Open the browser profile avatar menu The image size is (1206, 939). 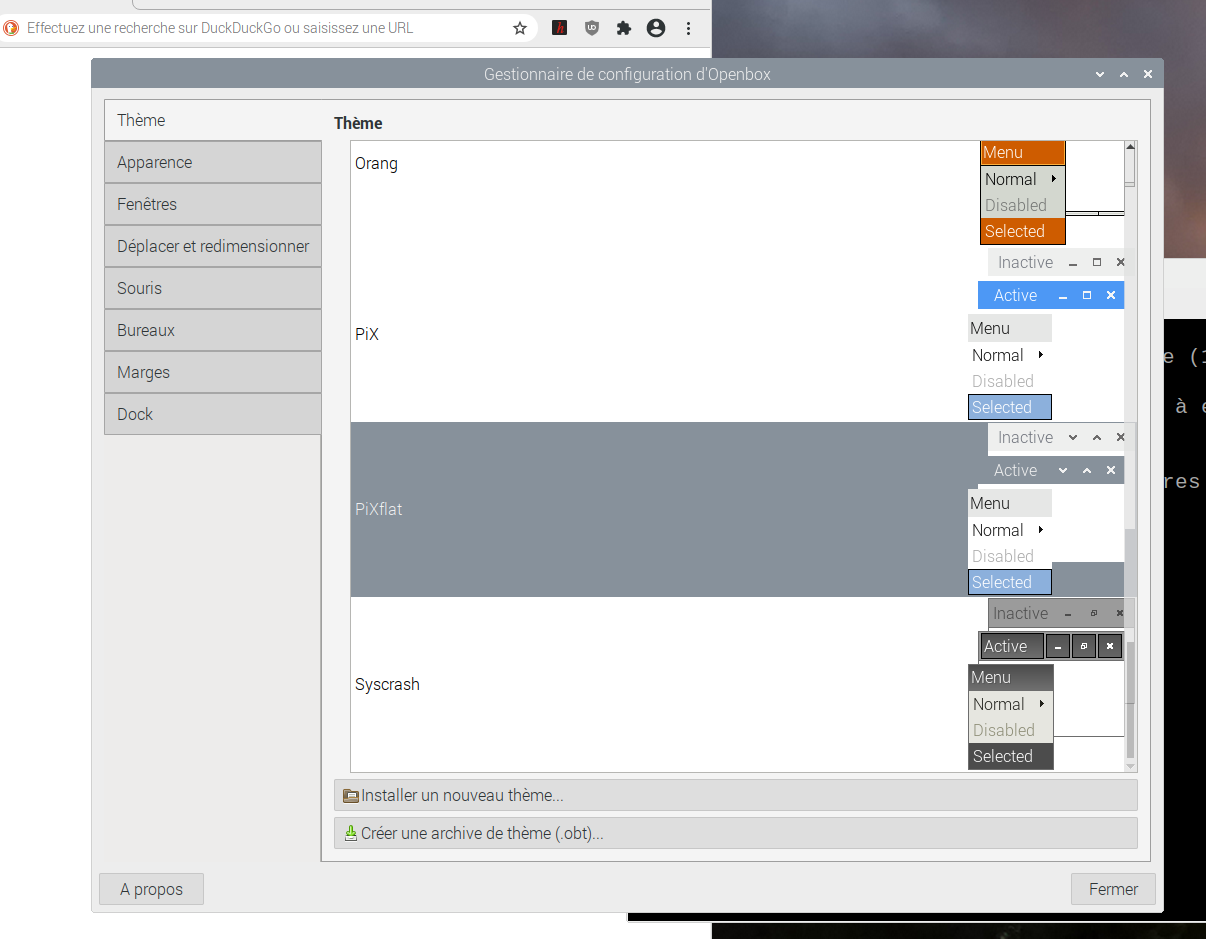[656, 28]
